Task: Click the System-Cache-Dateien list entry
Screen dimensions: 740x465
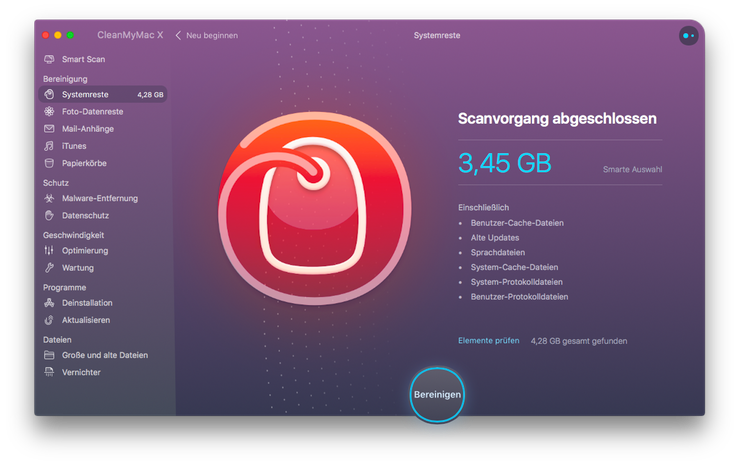Action: tap(514, 267)
